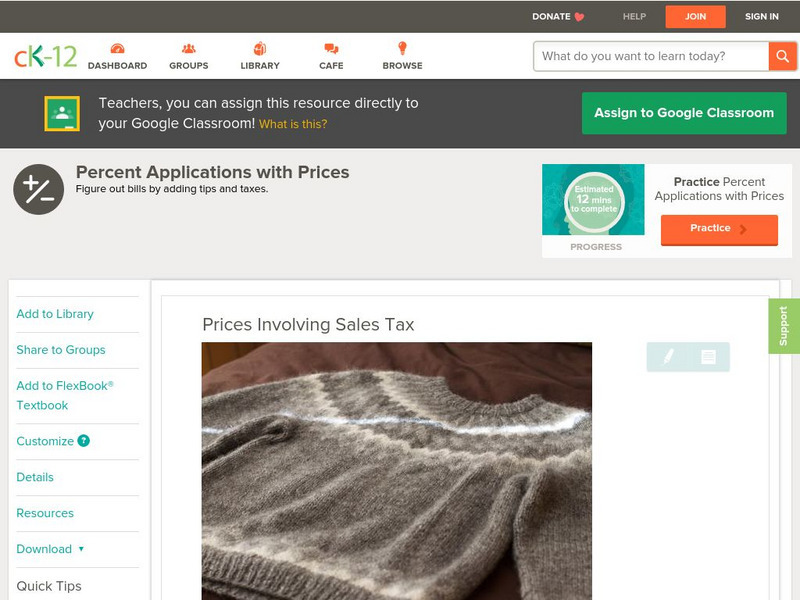Open the Browse menu
Viewport: 800px width, 600px height.
402,50
